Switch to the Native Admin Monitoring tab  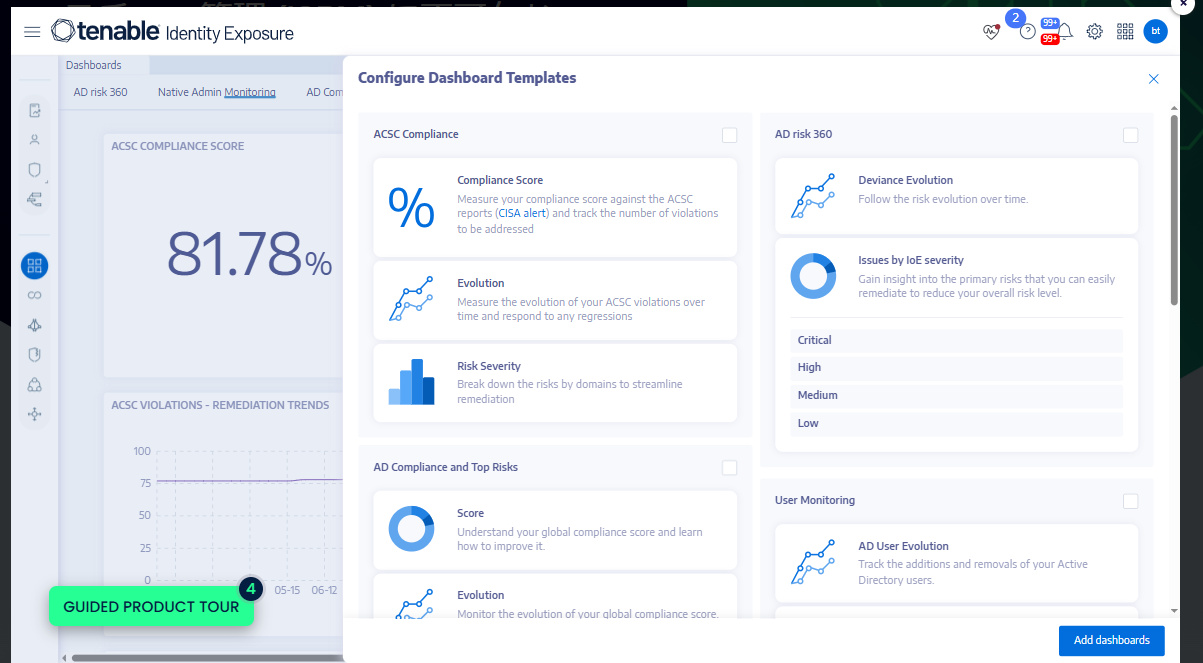tap(217, 92)
